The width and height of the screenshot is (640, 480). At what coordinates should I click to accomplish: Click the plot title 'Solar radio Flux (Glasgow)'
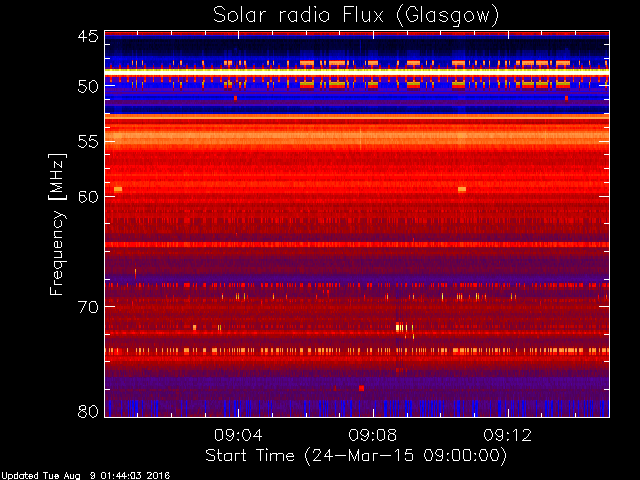pyautogui.click(x=356, y=16)
